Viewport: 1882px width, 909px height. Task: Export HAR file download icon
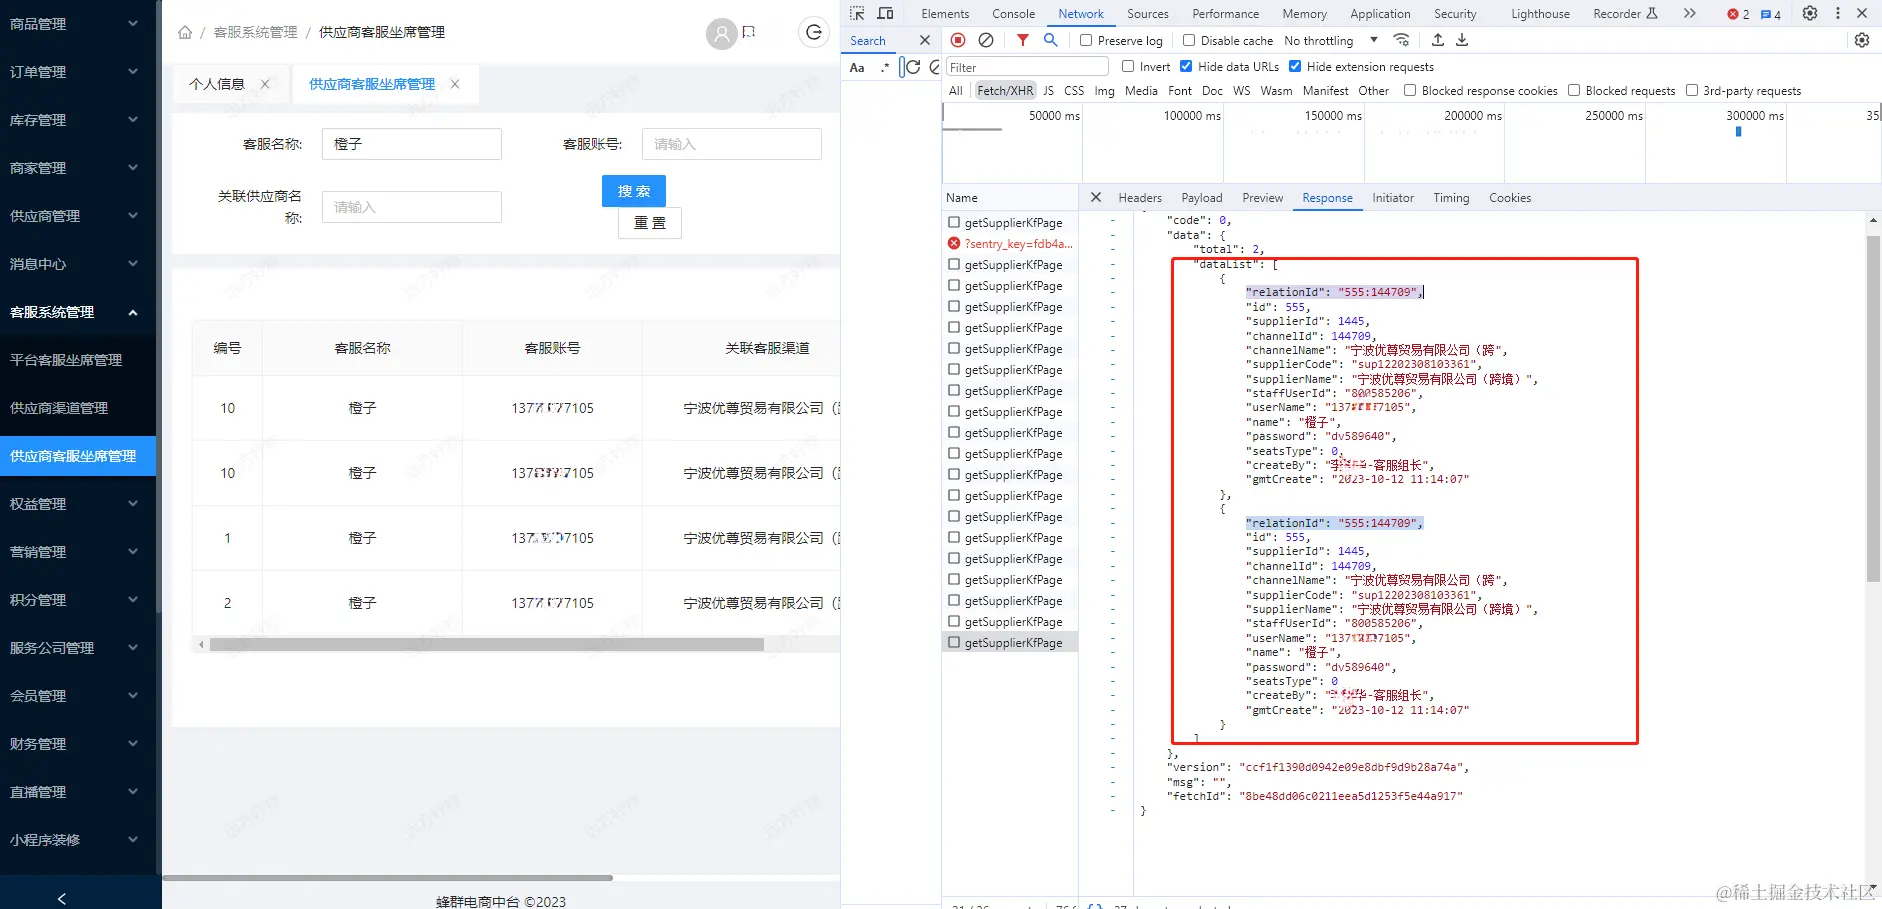[x=1462, y=40]
